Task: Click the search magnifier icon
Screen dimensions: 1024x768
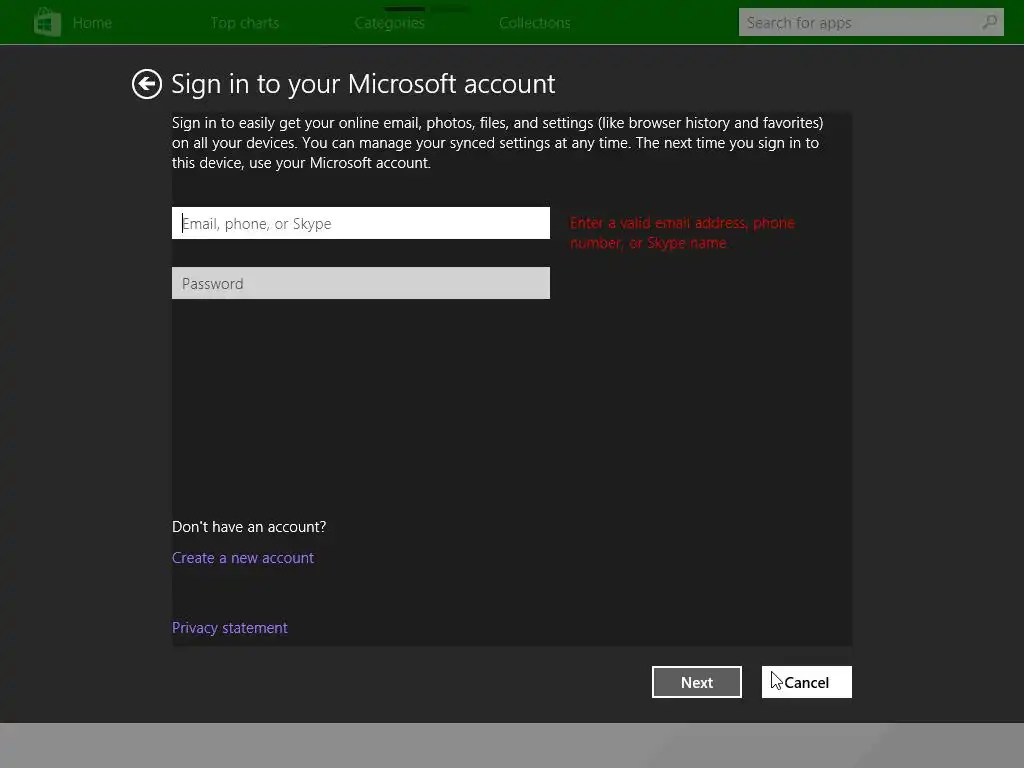Action: coord(989,22)
